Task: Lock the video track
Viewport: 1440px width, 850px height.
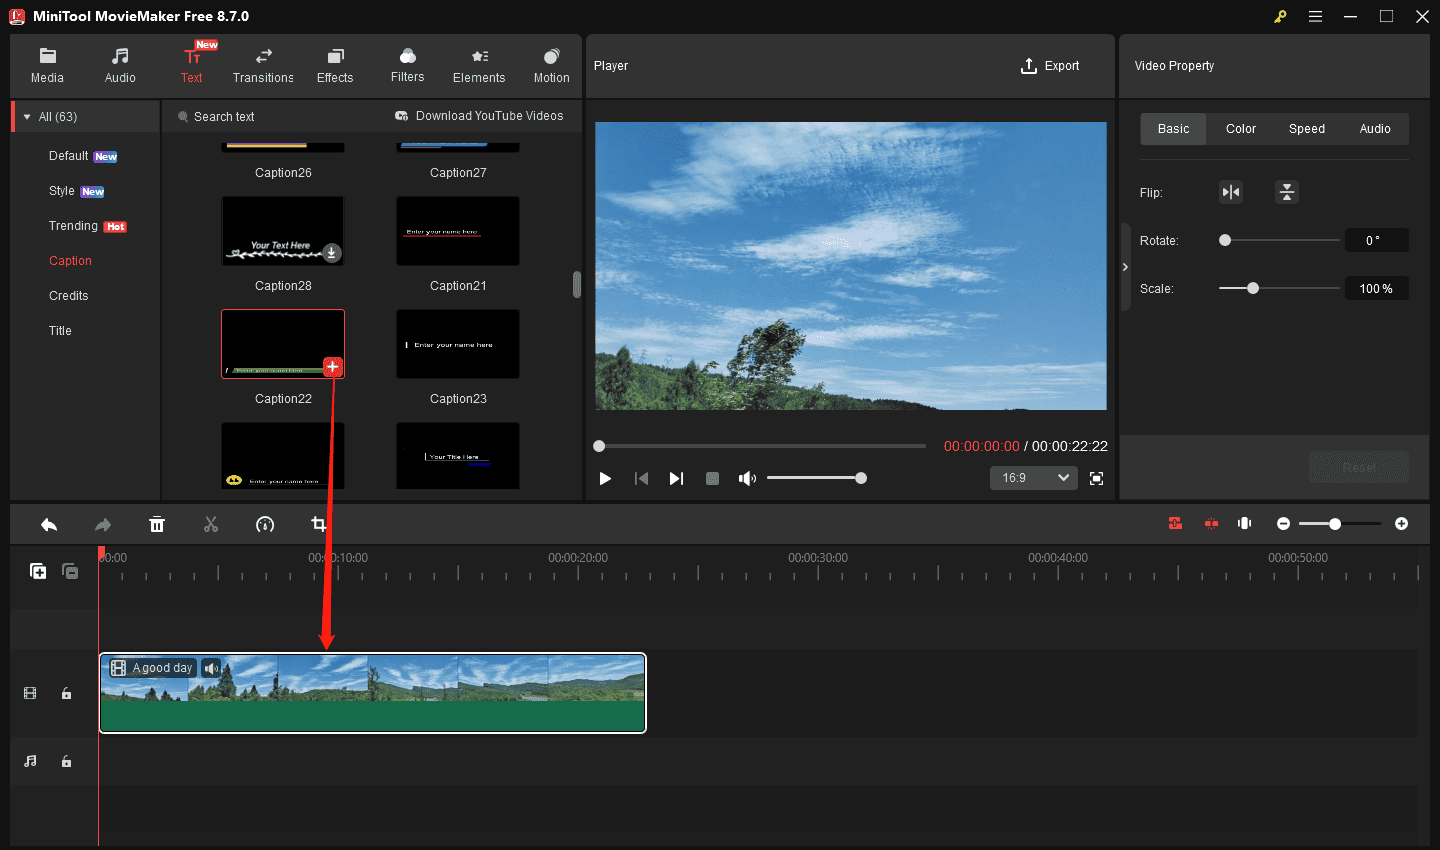Action: (x=66, y=693)
